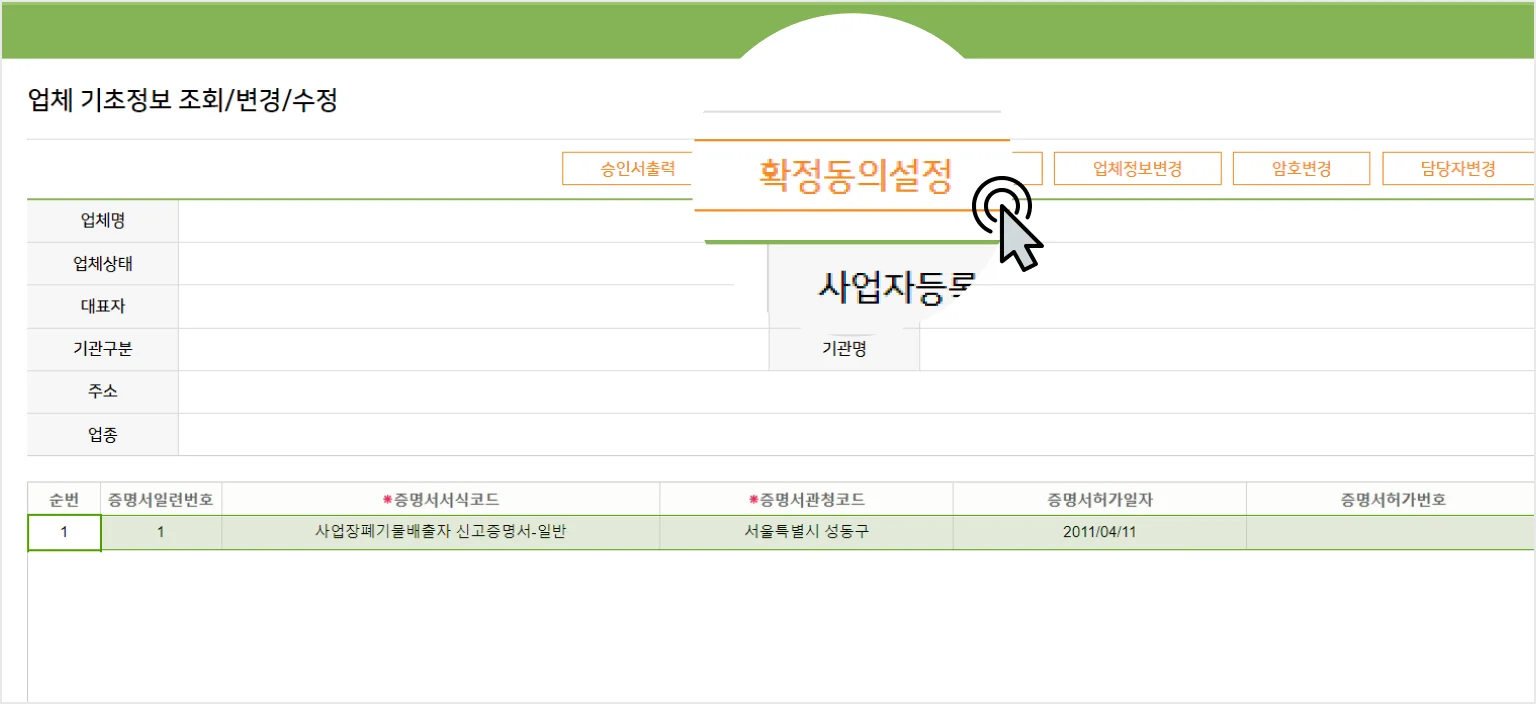Click the 순번 column header

(64, 498)
